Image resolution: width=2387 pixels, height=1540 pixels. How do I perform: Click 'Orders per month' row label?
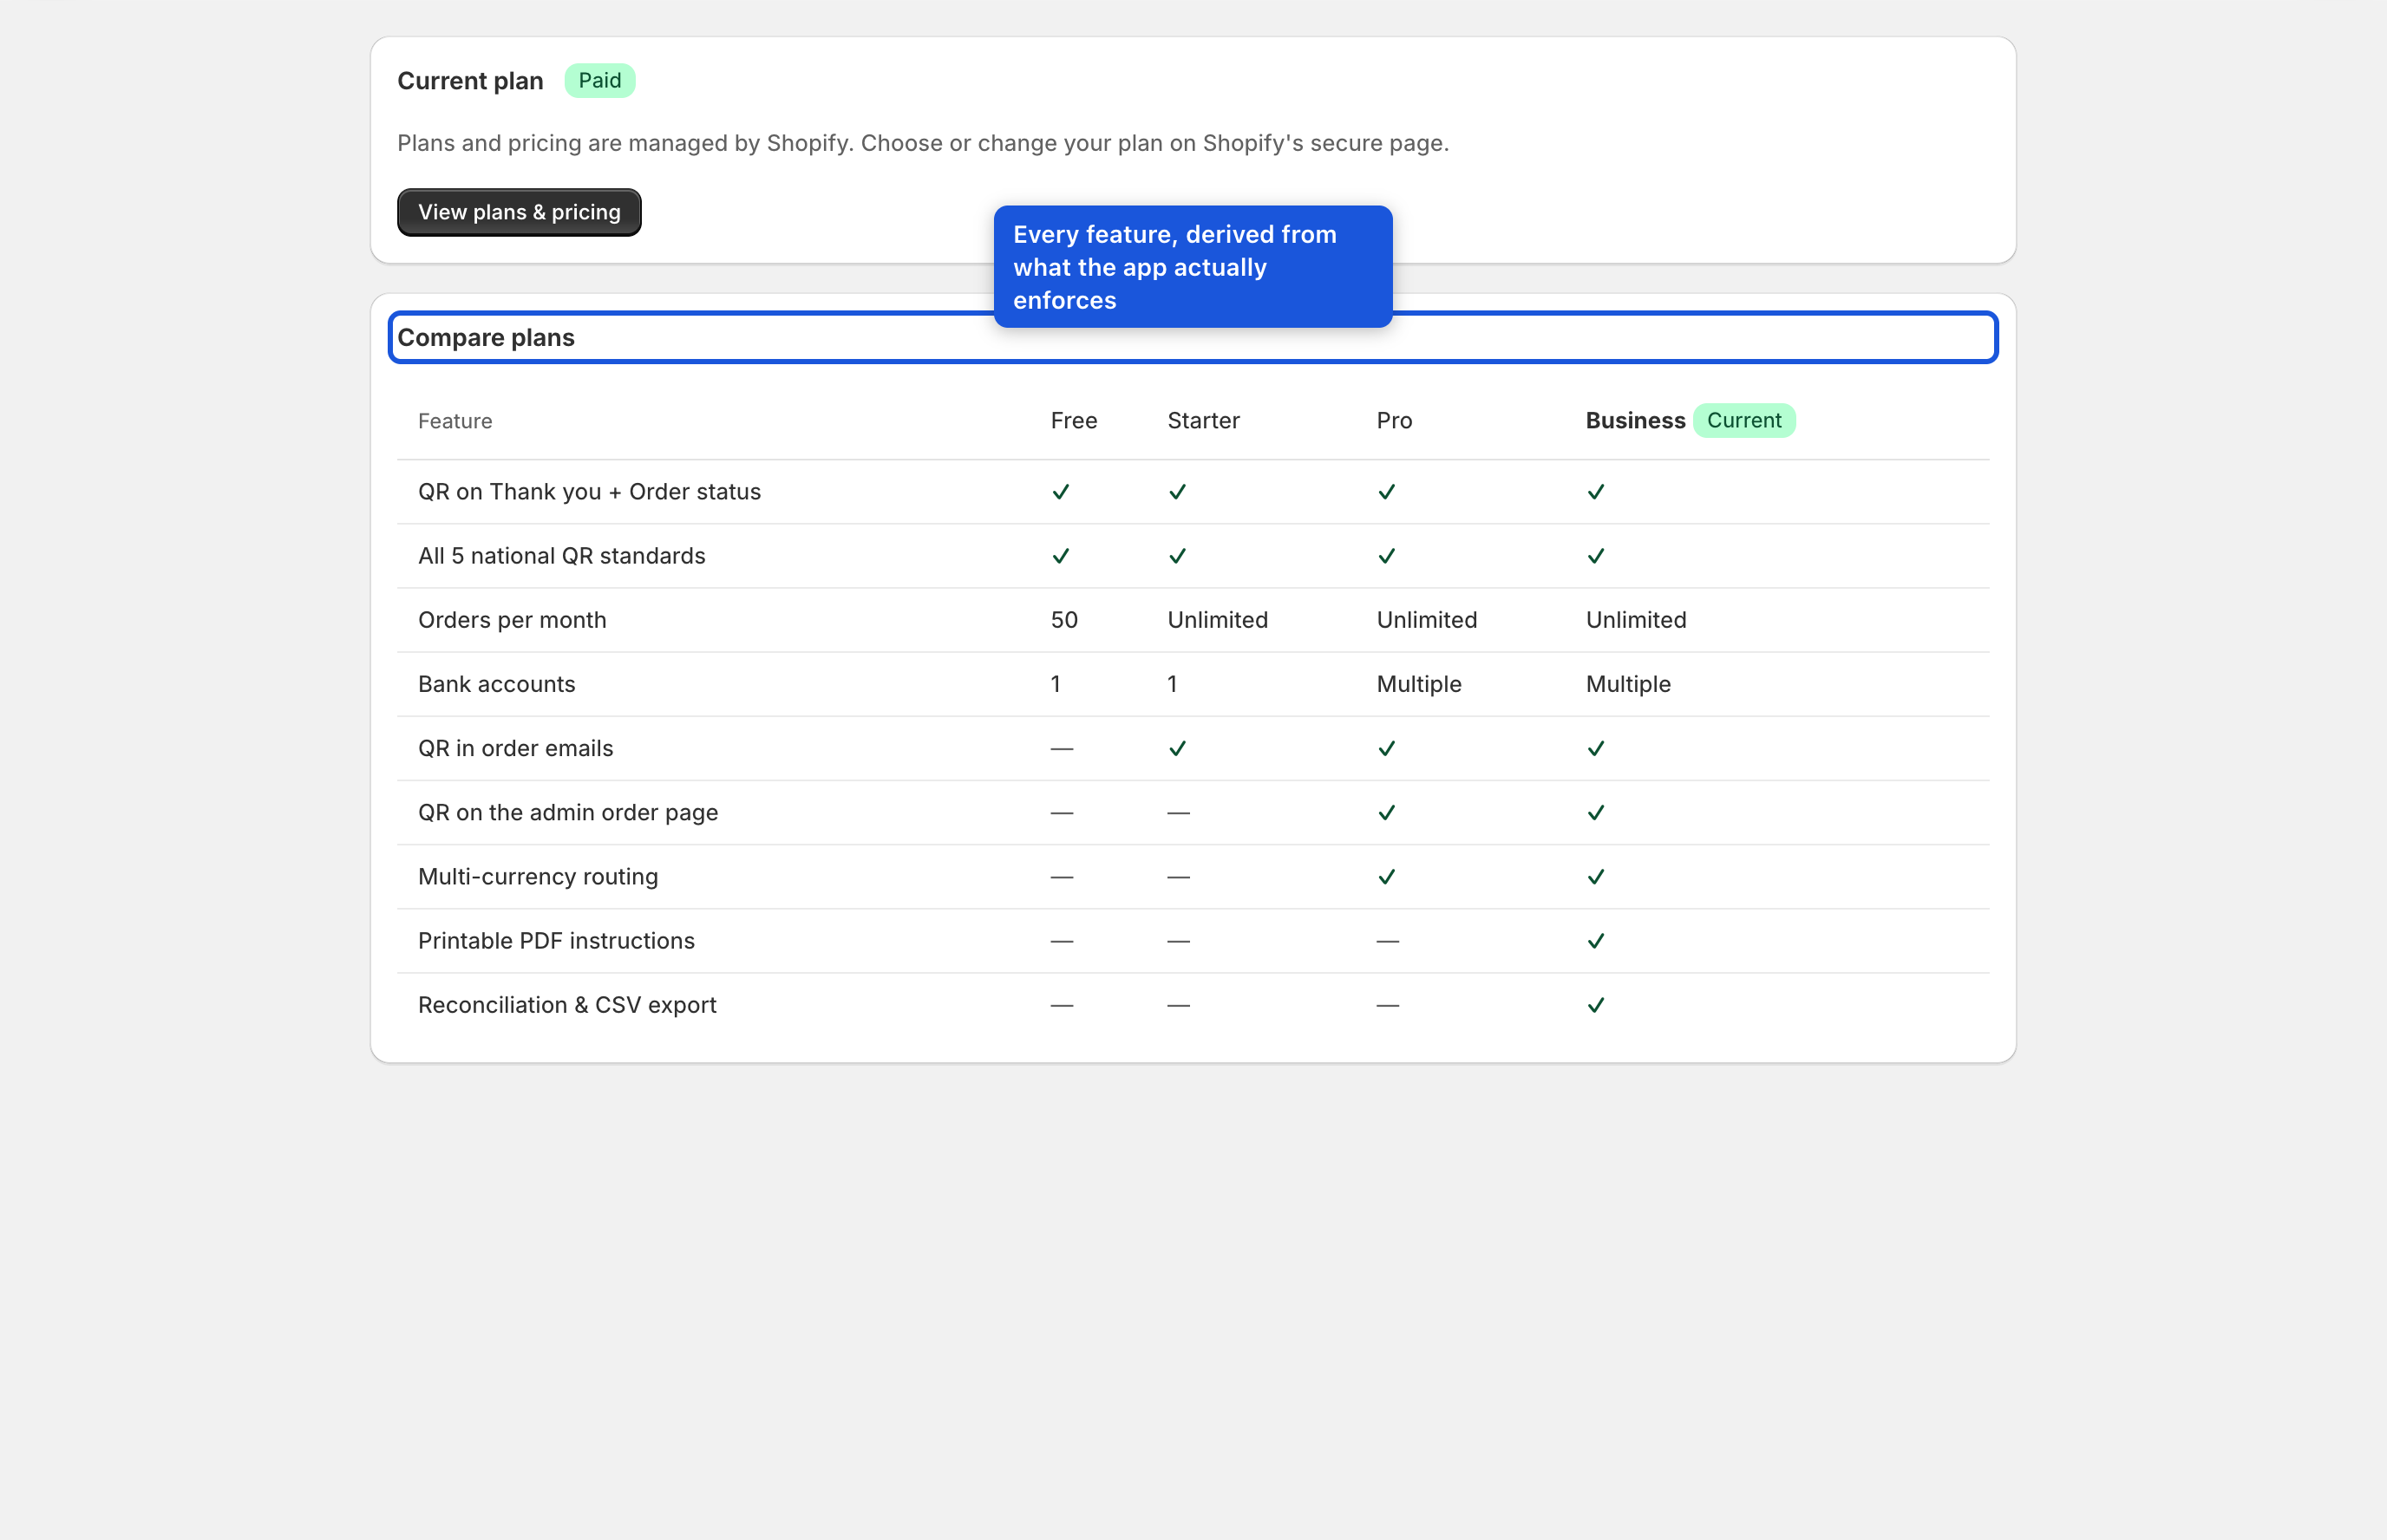click(x=512, y=620)
